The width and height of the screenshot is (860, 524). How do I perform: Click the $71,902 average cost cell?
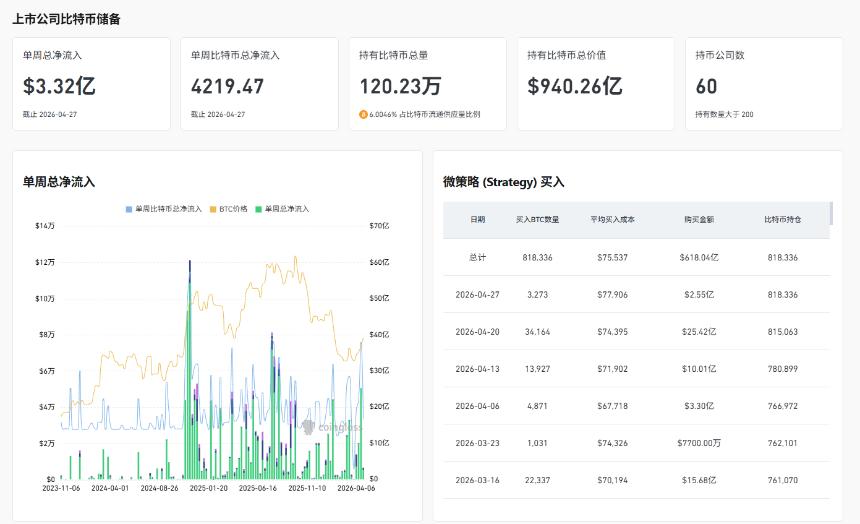tap(612, 369)
